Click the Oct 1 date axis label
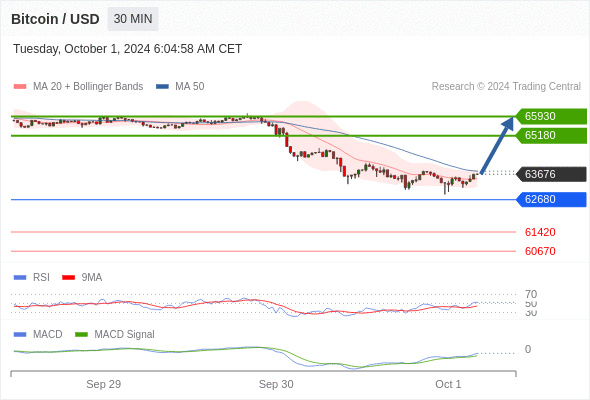 tap(448, 384)
